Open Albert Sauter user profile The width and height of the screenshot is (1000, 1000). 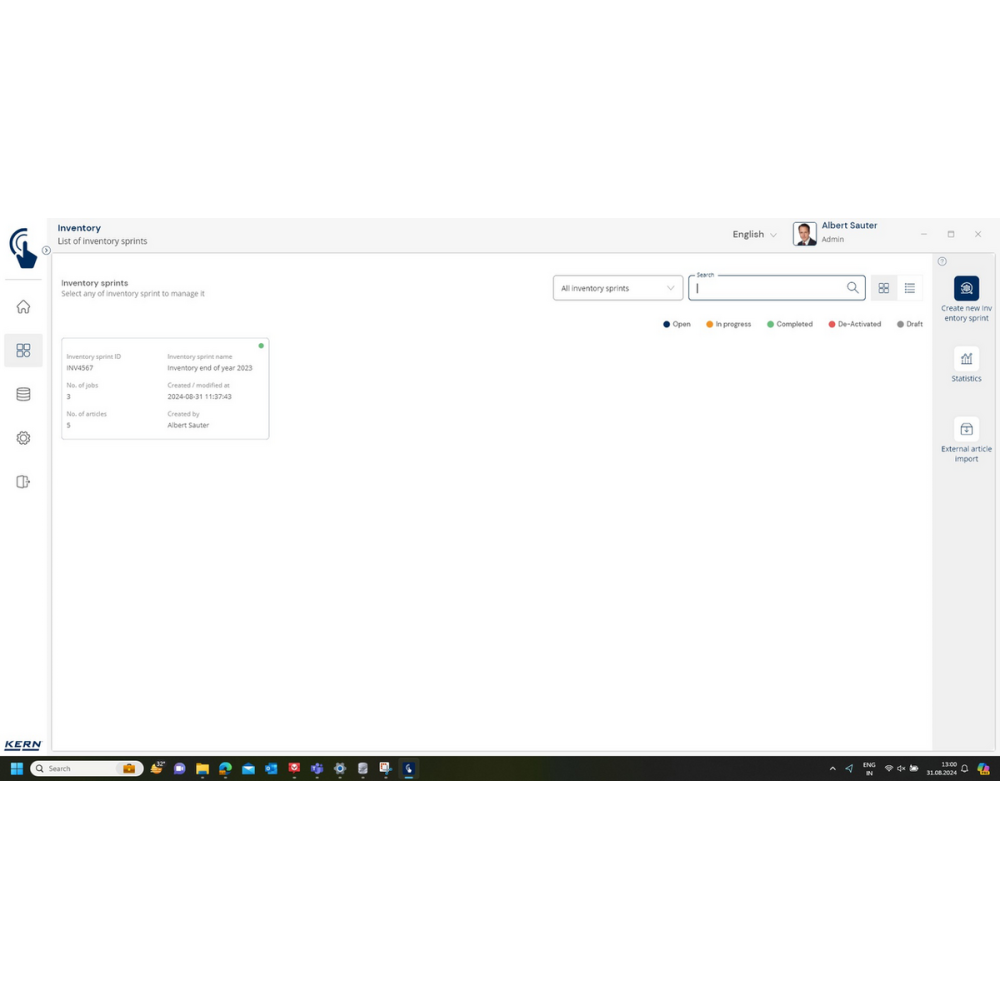(x=835, y=233)
